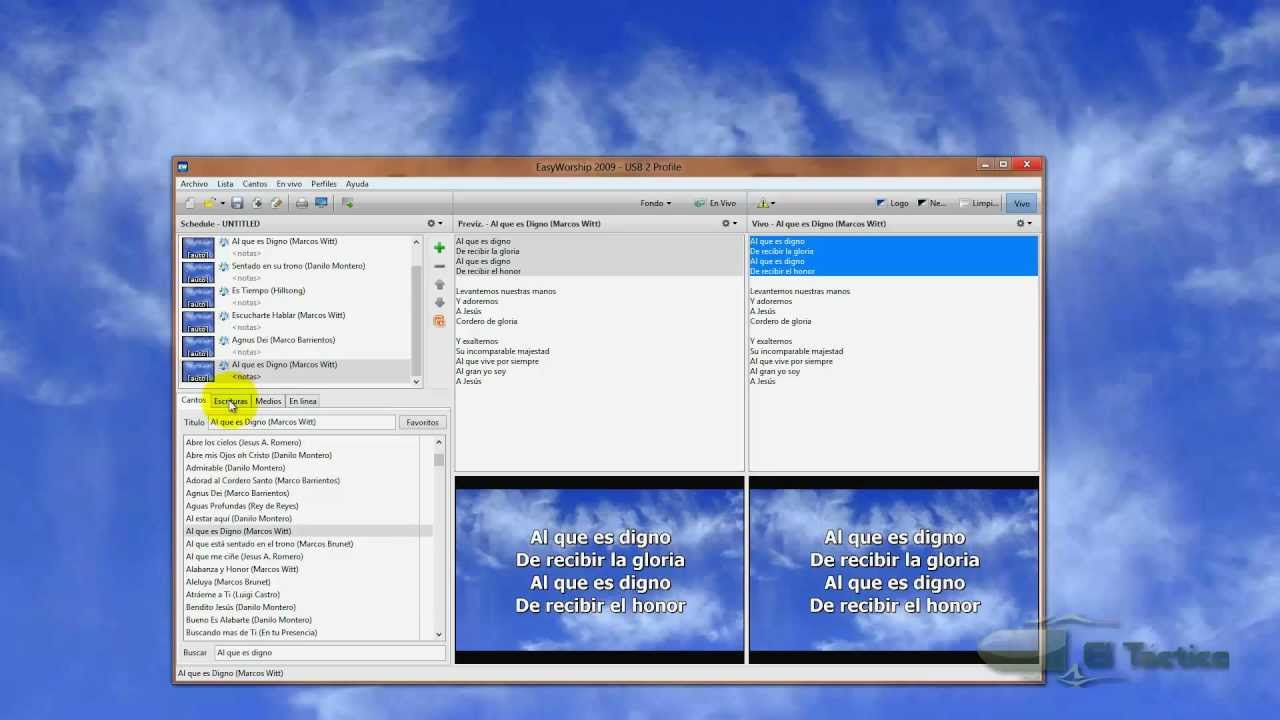
Task: Toggle the black screen (Ne...) button
Action: click(x=932, y=203)
